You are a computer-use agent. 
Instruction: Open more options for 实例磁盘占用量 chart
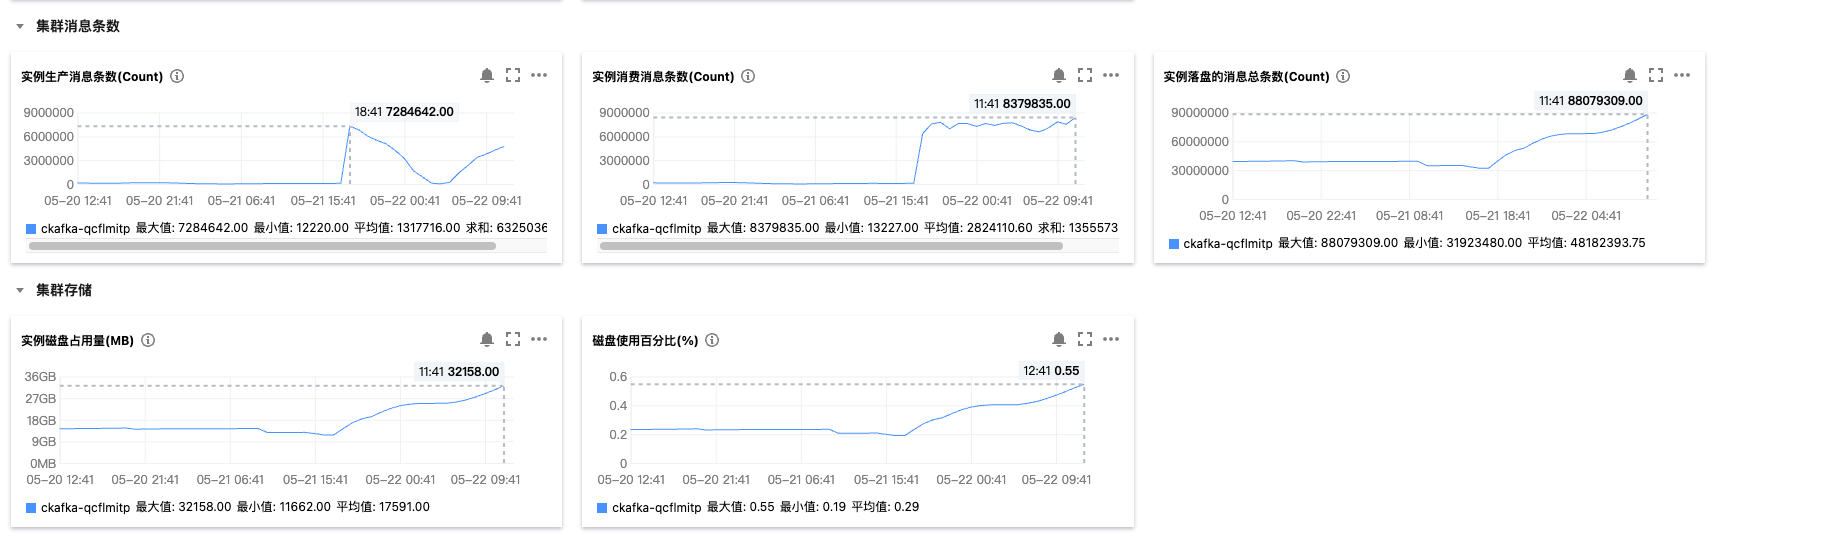tap(539, 339)
